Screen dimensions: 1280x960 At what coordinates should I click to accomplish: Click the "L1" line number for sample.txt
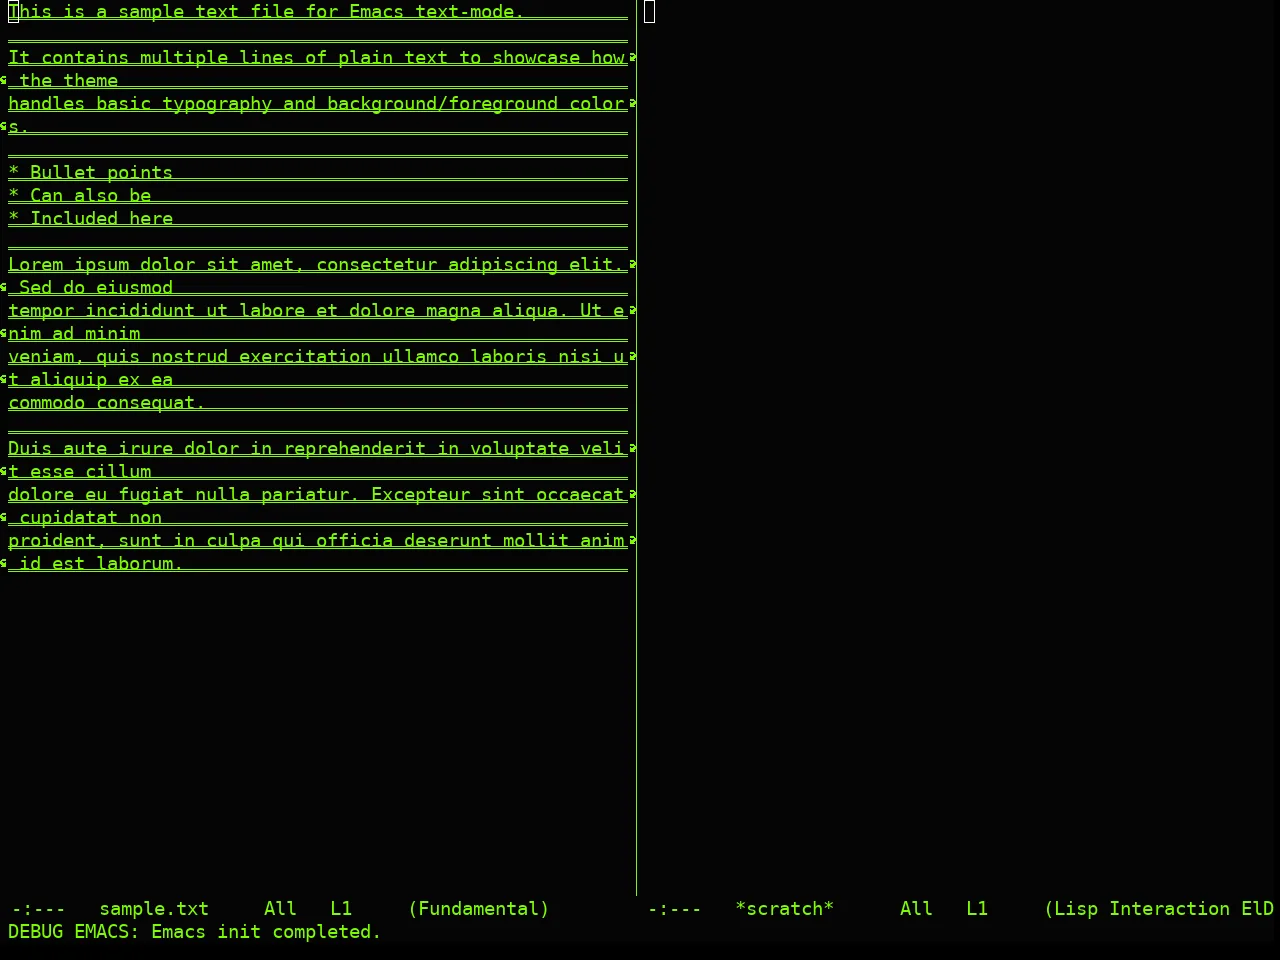pos(341,909)
